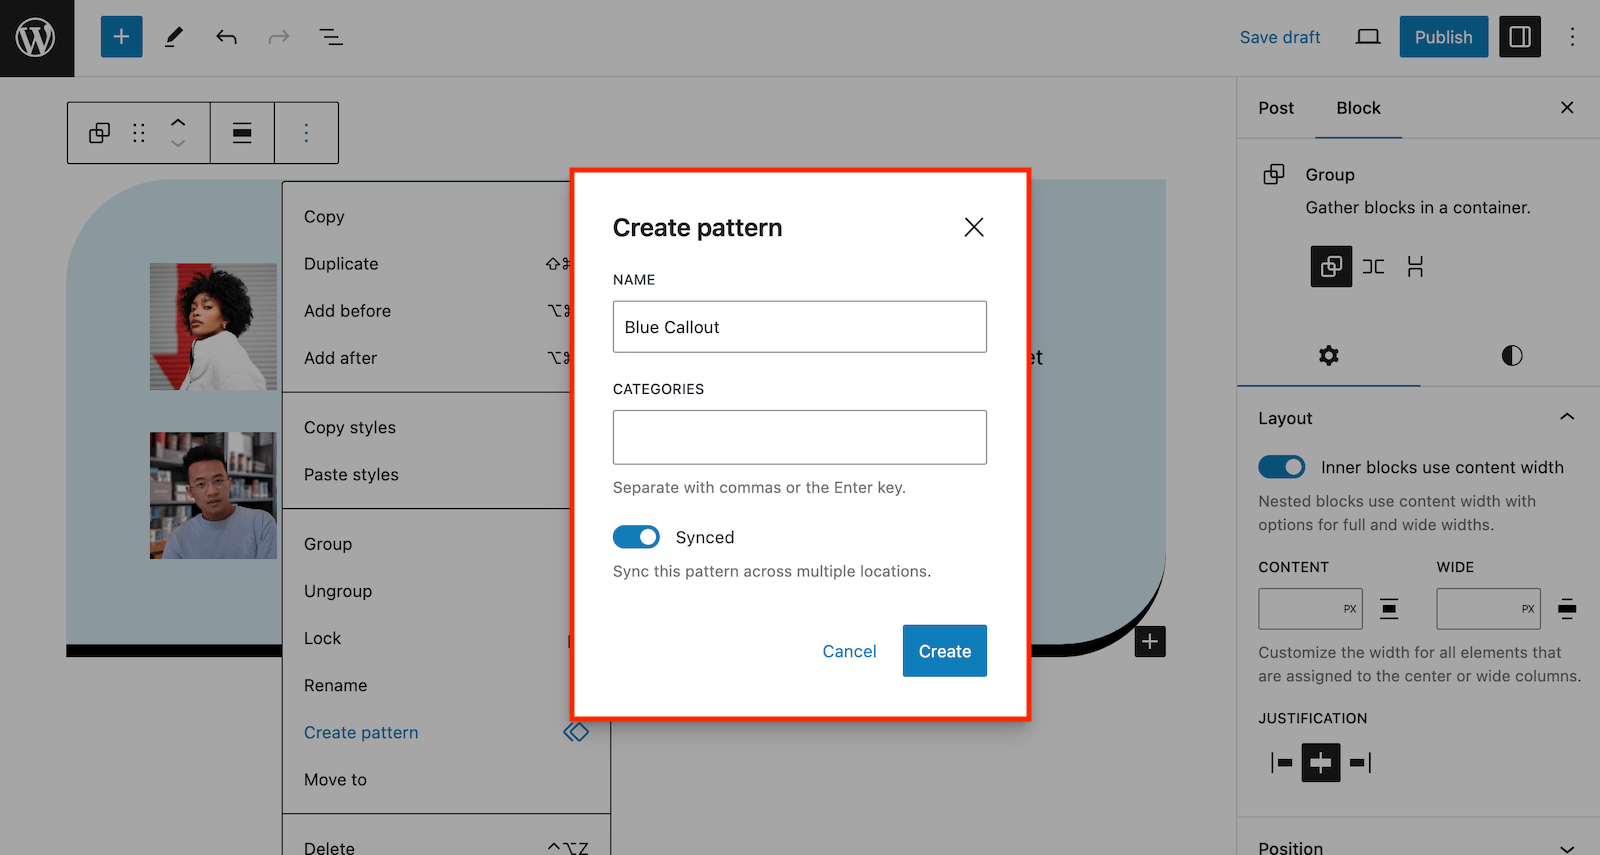Click content width alignment icon
Screen dimensions: 1600x855
coord(1389,608)
